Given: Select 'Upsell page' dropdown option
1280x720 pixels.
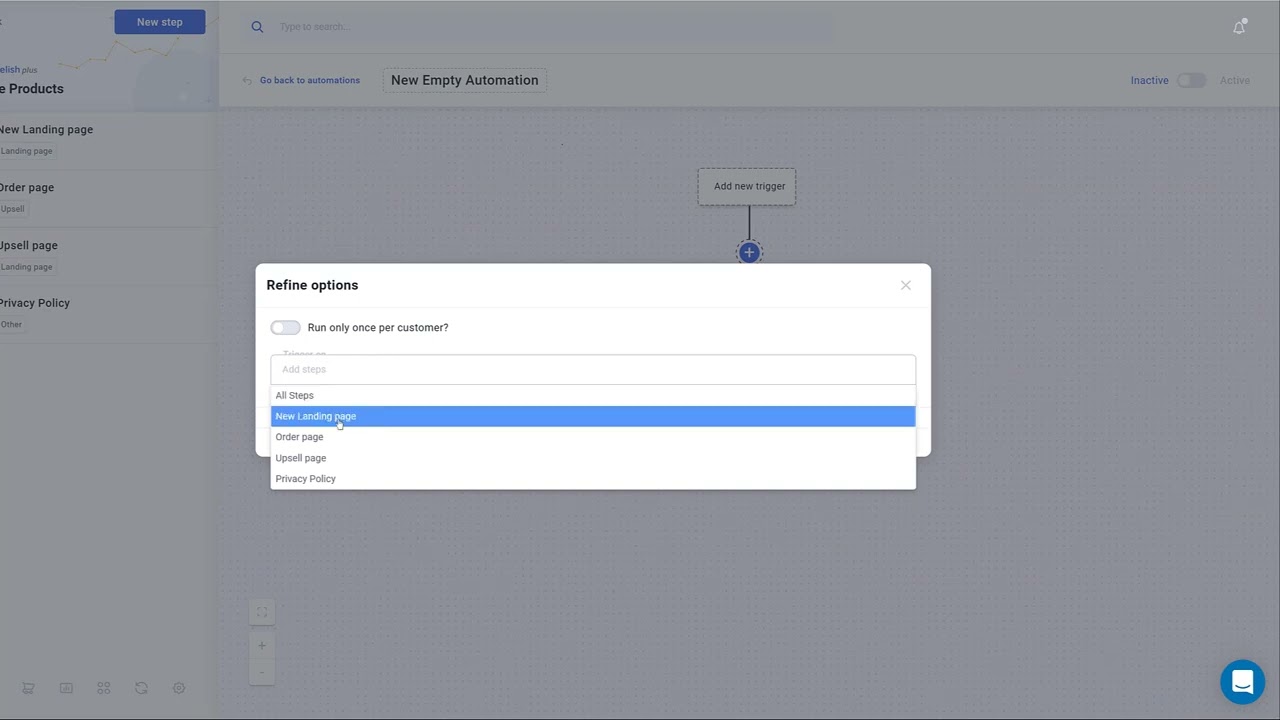Looking at the screenshot, I should coord(301,458).
